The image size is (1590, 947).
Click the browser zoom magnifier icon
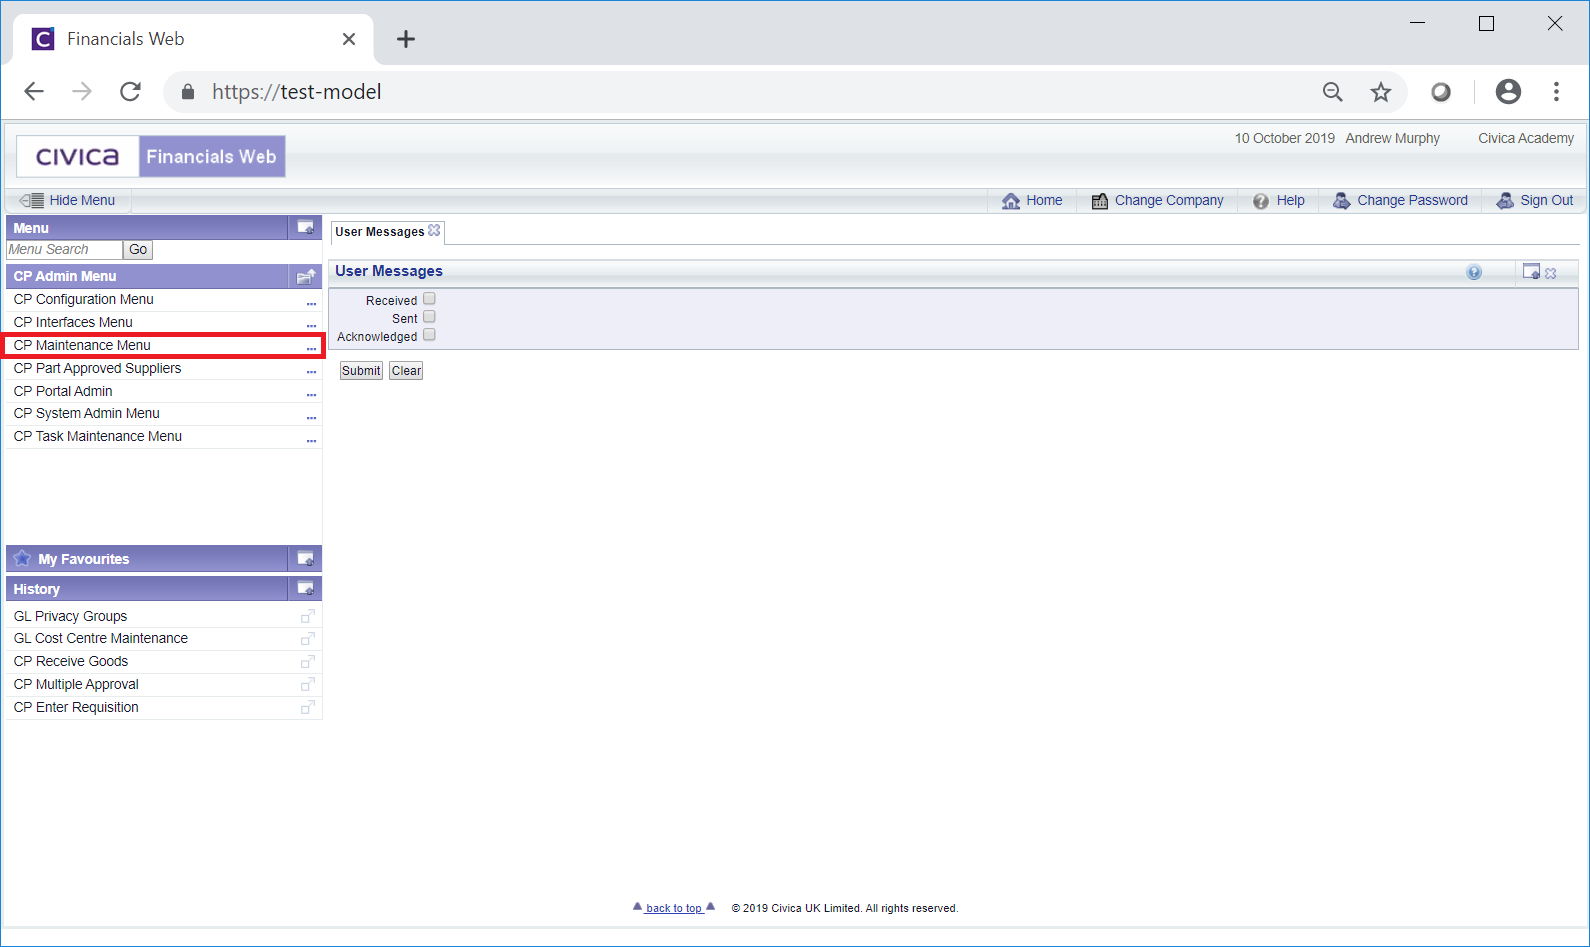[x=1333, y=92]
